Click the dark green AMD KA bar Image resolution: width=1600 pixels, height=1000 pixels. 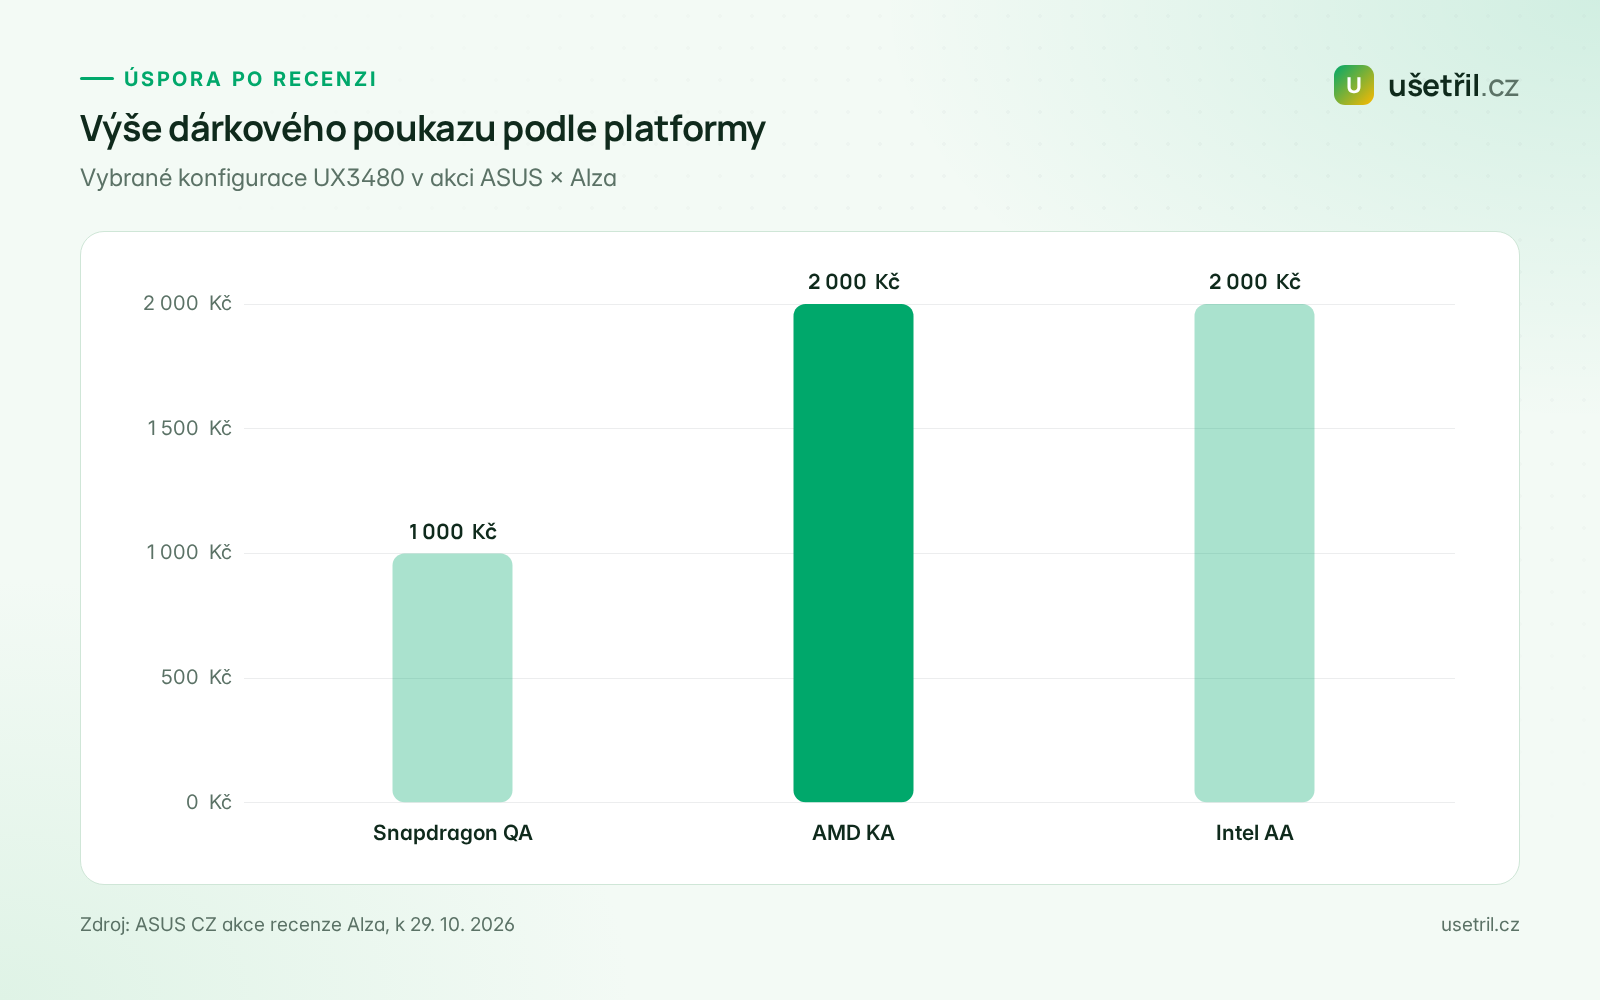click(853, 553)
